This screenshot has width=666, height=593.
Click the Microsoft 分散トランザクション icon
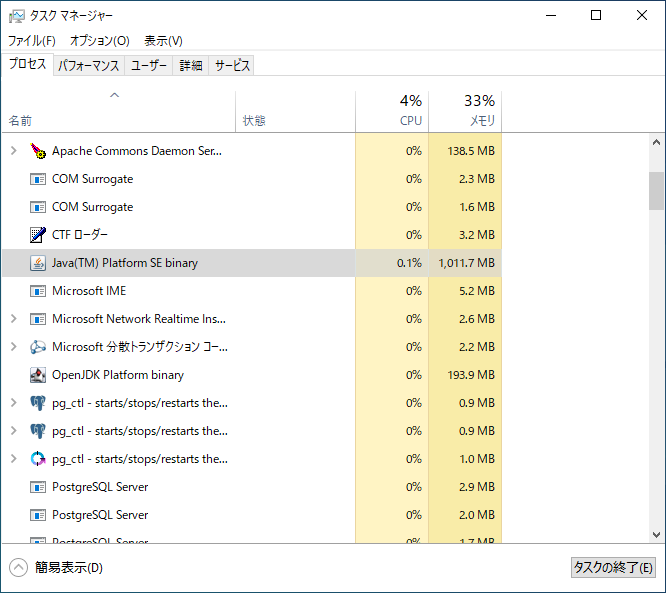point(38,347)
